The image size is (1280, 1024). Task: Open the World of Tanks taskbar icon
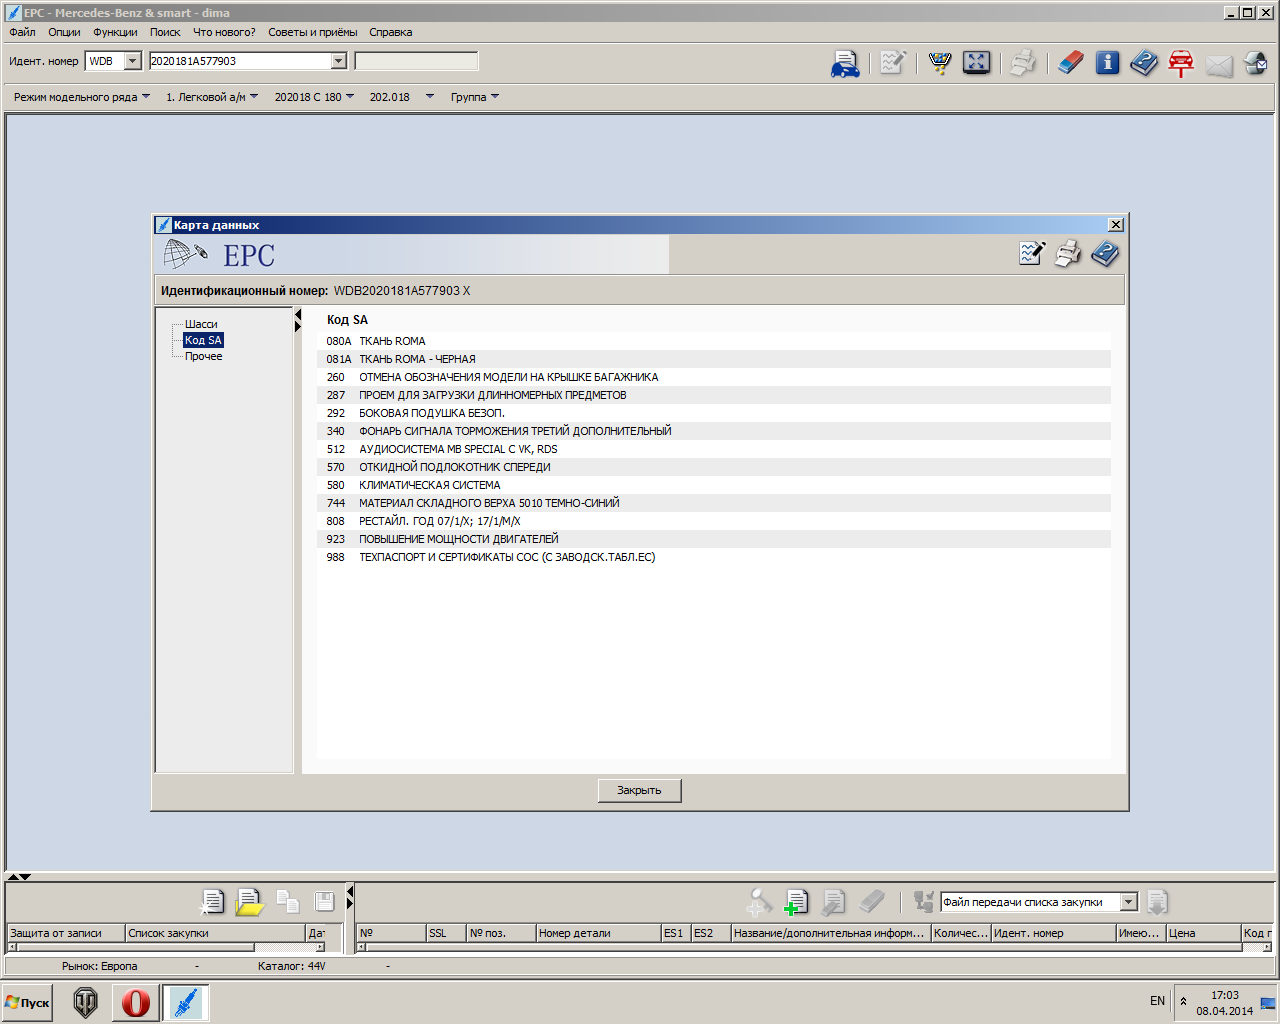tap(86, 1002)
